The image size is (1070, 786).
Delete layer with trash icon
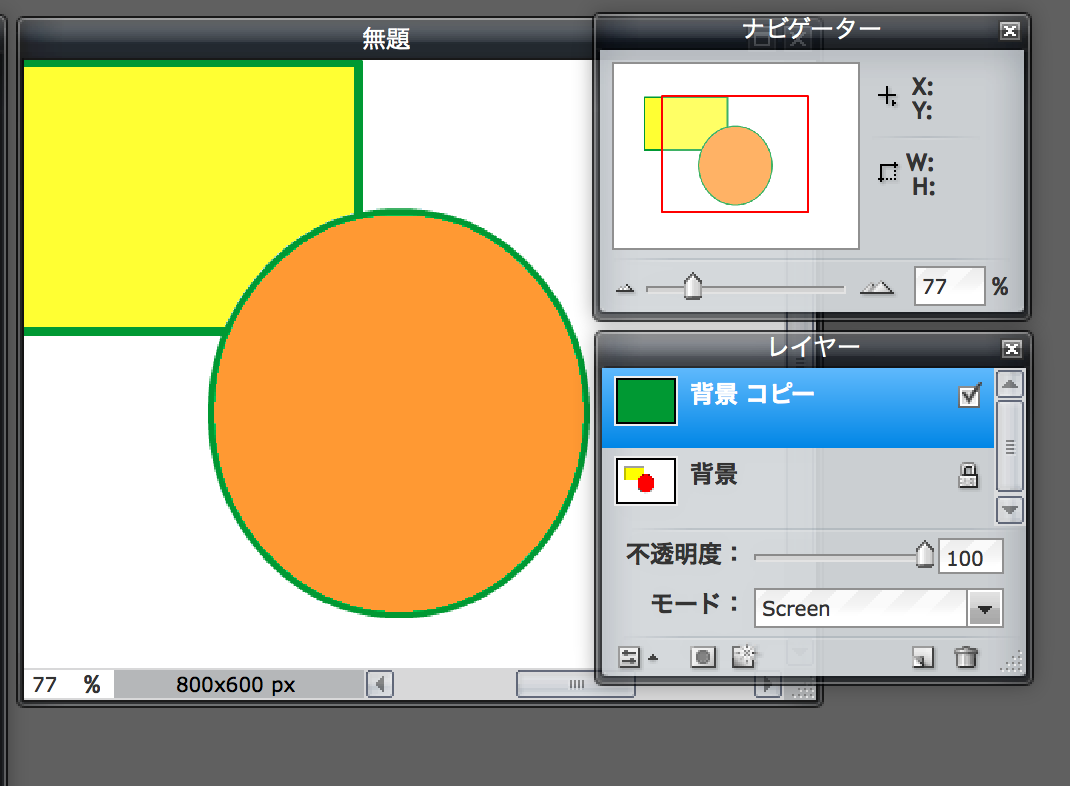pos(965,657)
